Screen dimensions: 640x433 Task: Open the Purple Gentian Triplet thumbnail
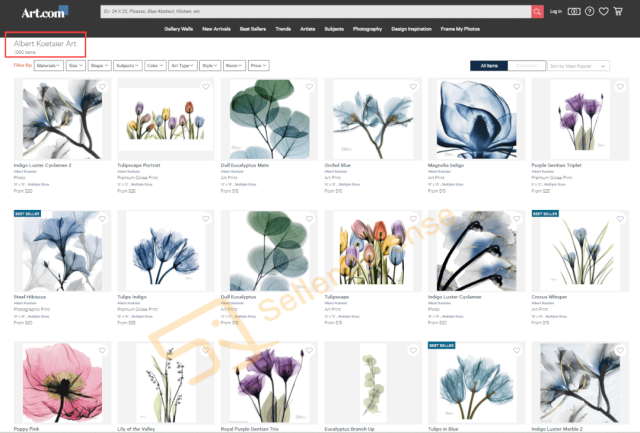(580, 119)
